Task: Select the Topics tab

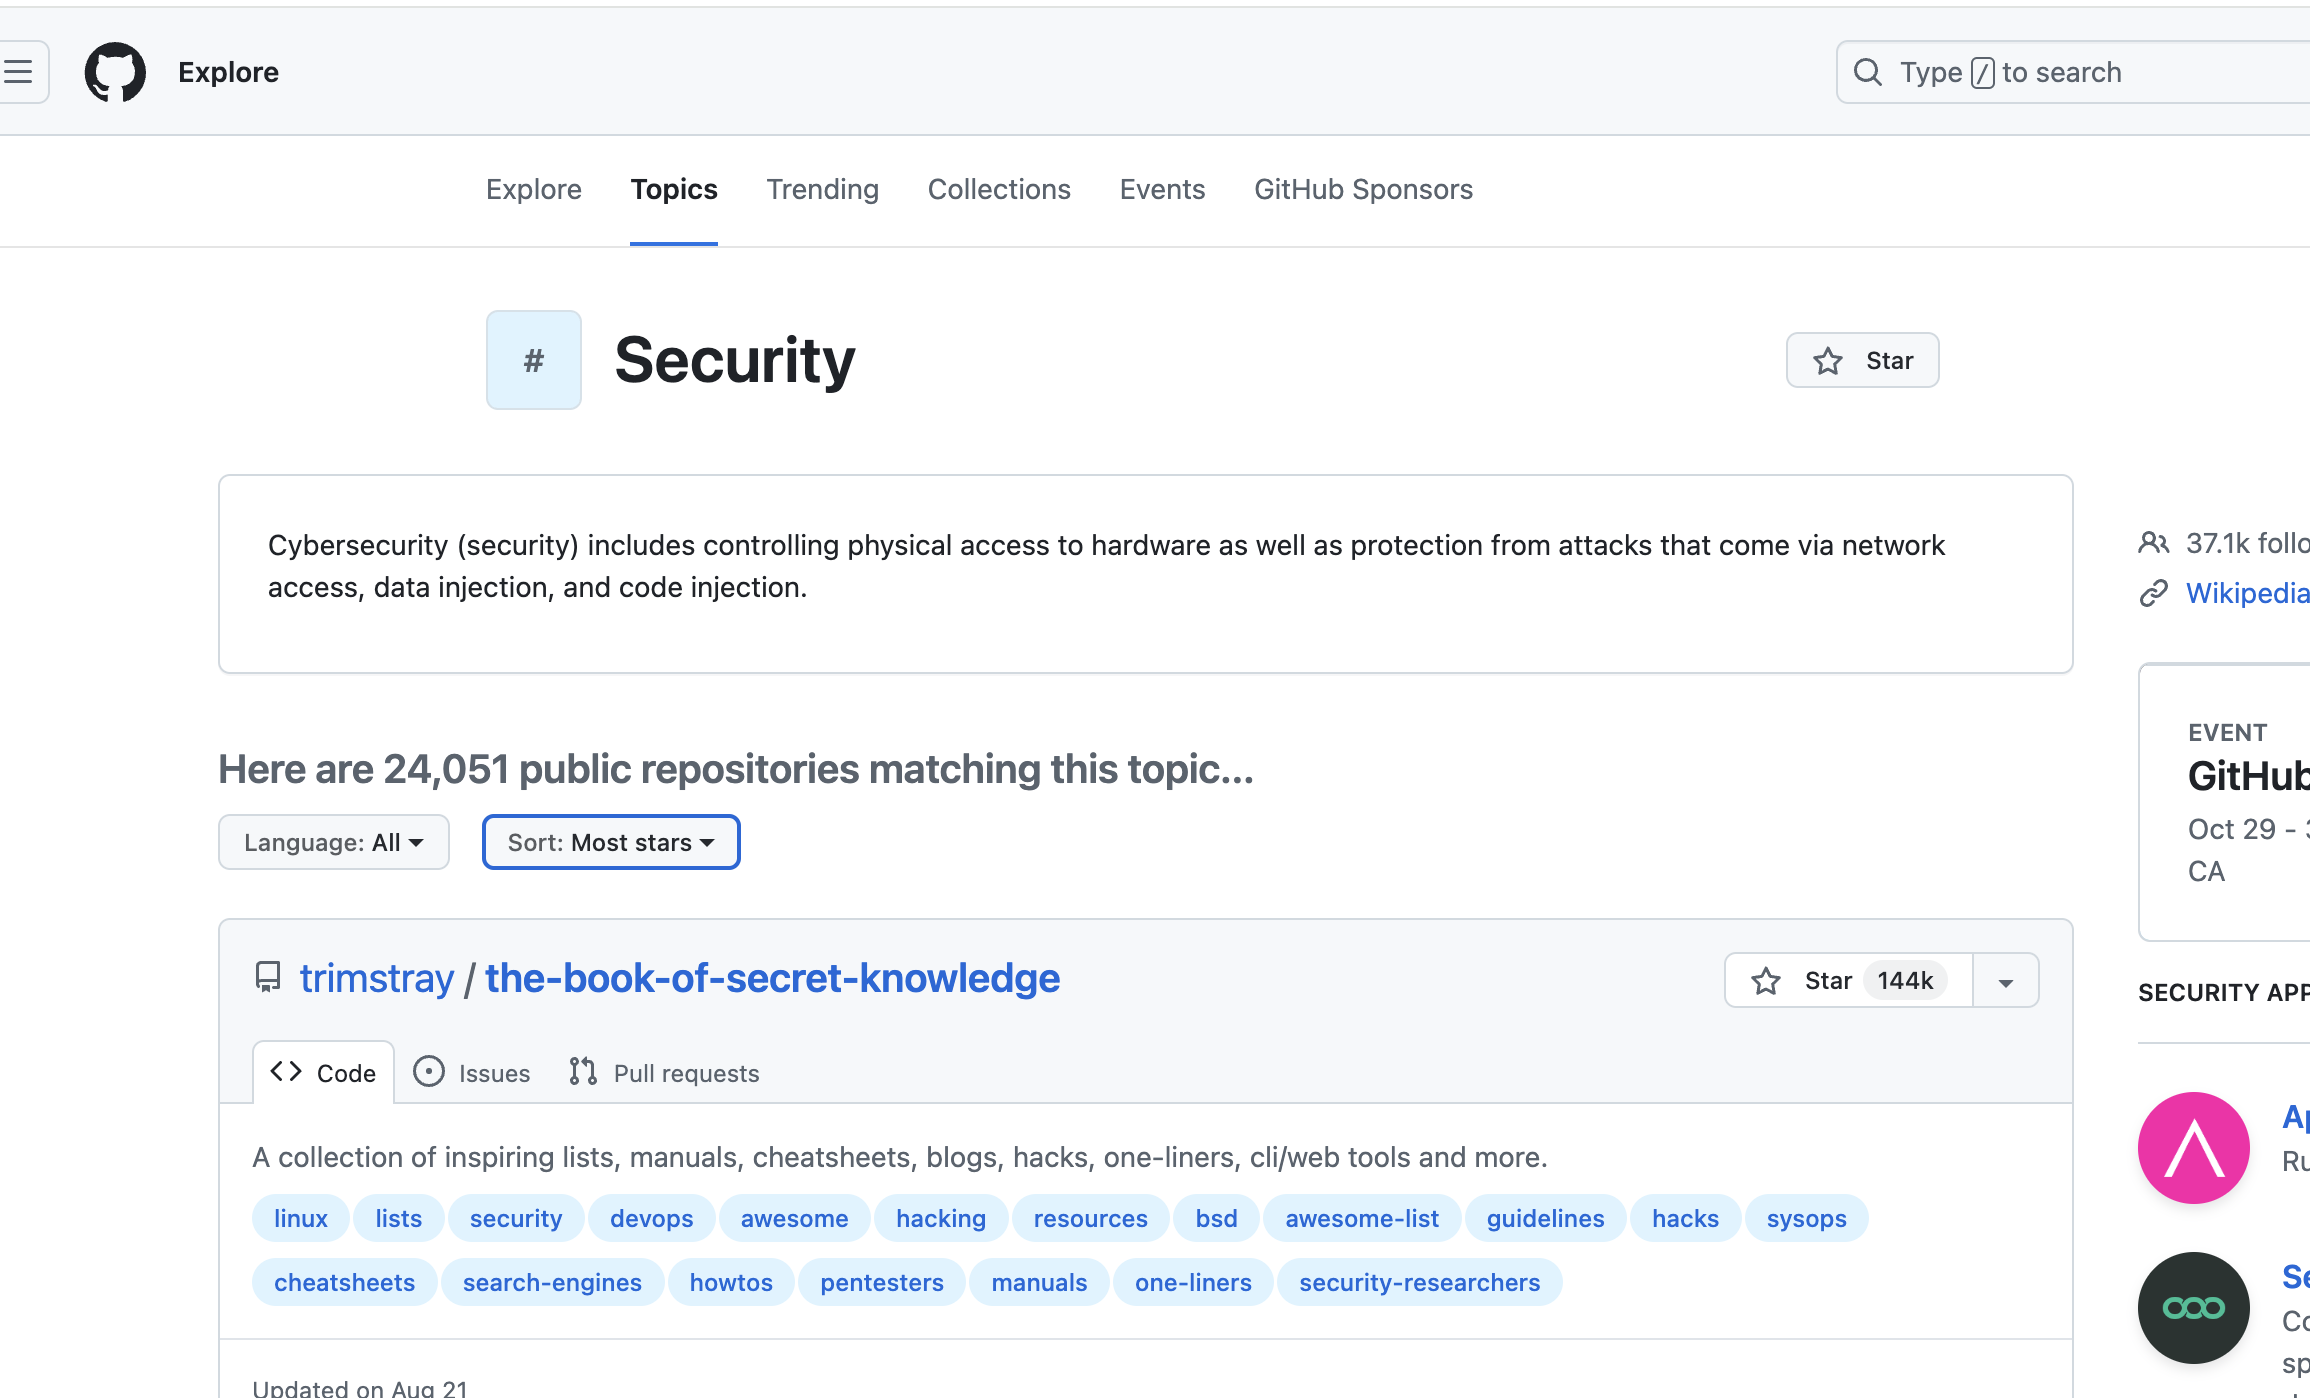Action: tap(675, 188)
